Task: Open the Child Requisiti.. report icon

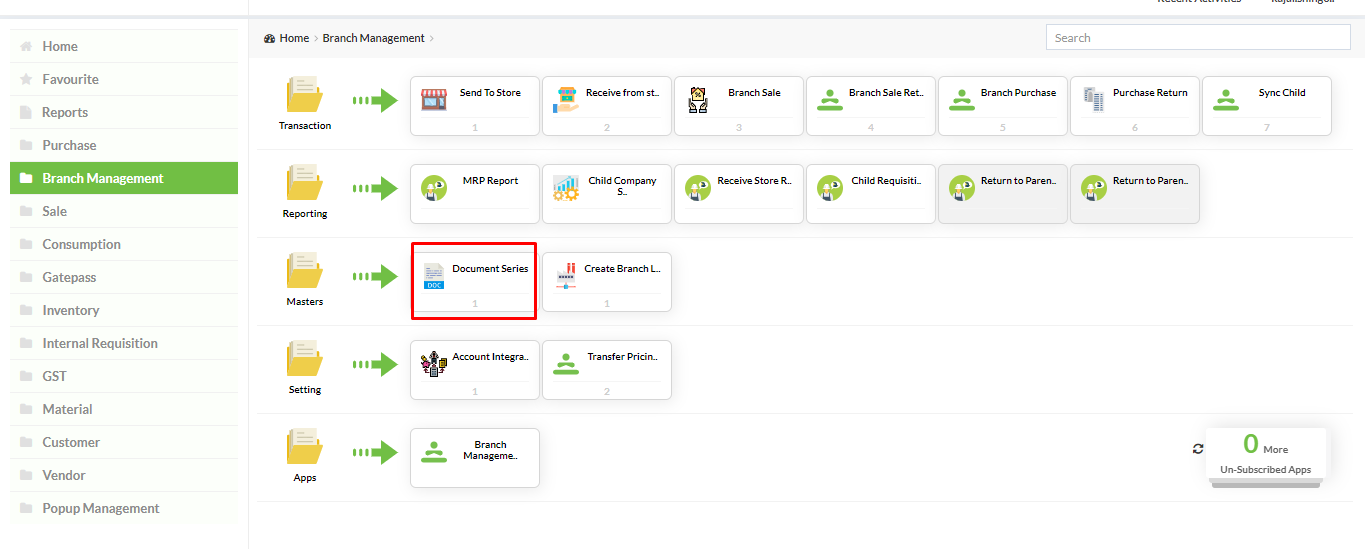Action: point(830,188)
